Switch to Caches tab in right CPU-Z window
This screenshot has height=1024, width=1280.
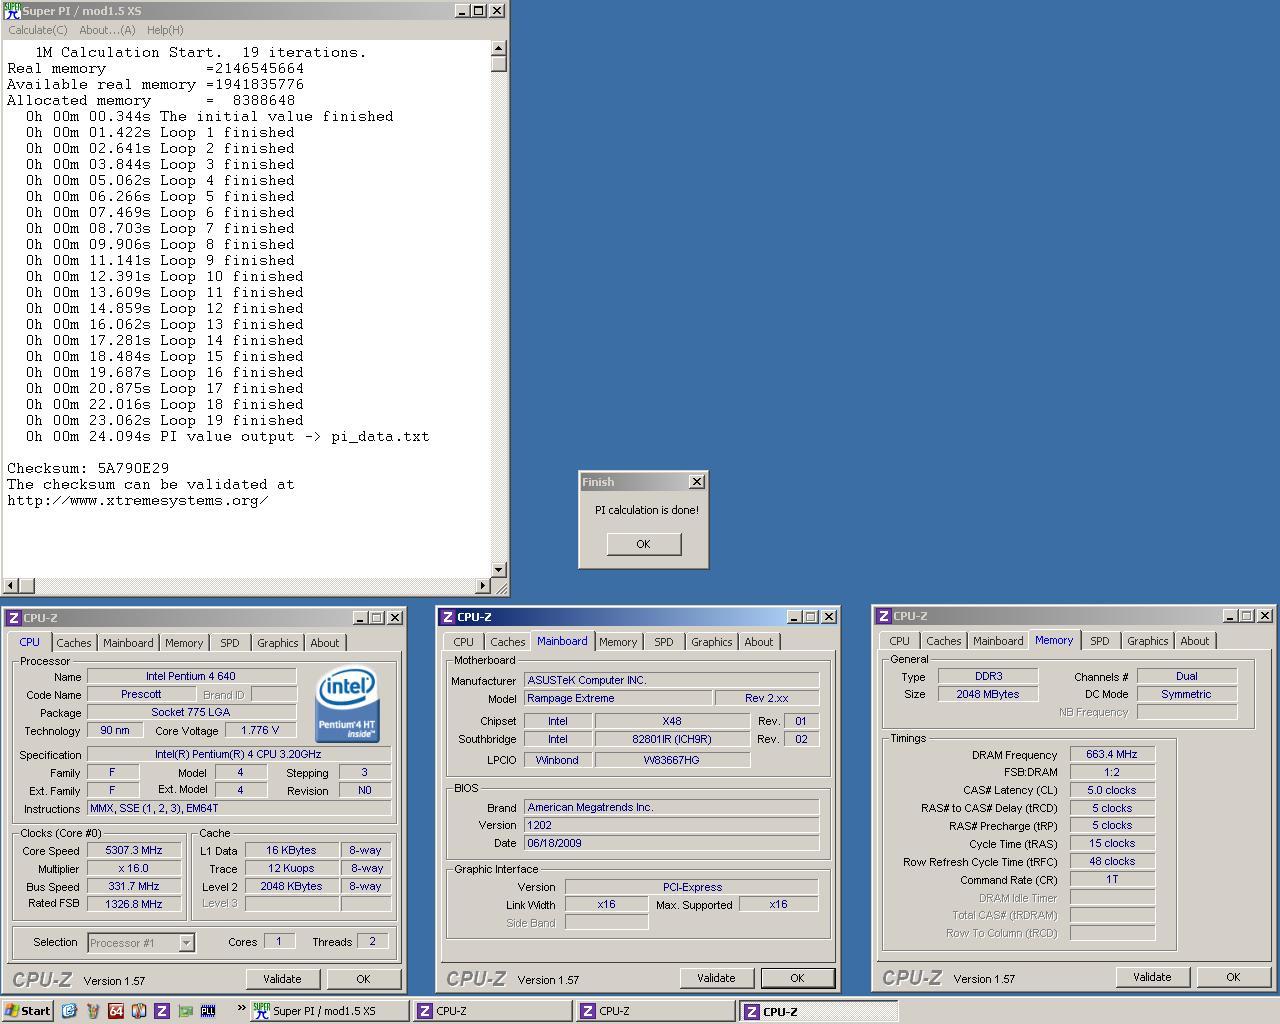[943, 641]
